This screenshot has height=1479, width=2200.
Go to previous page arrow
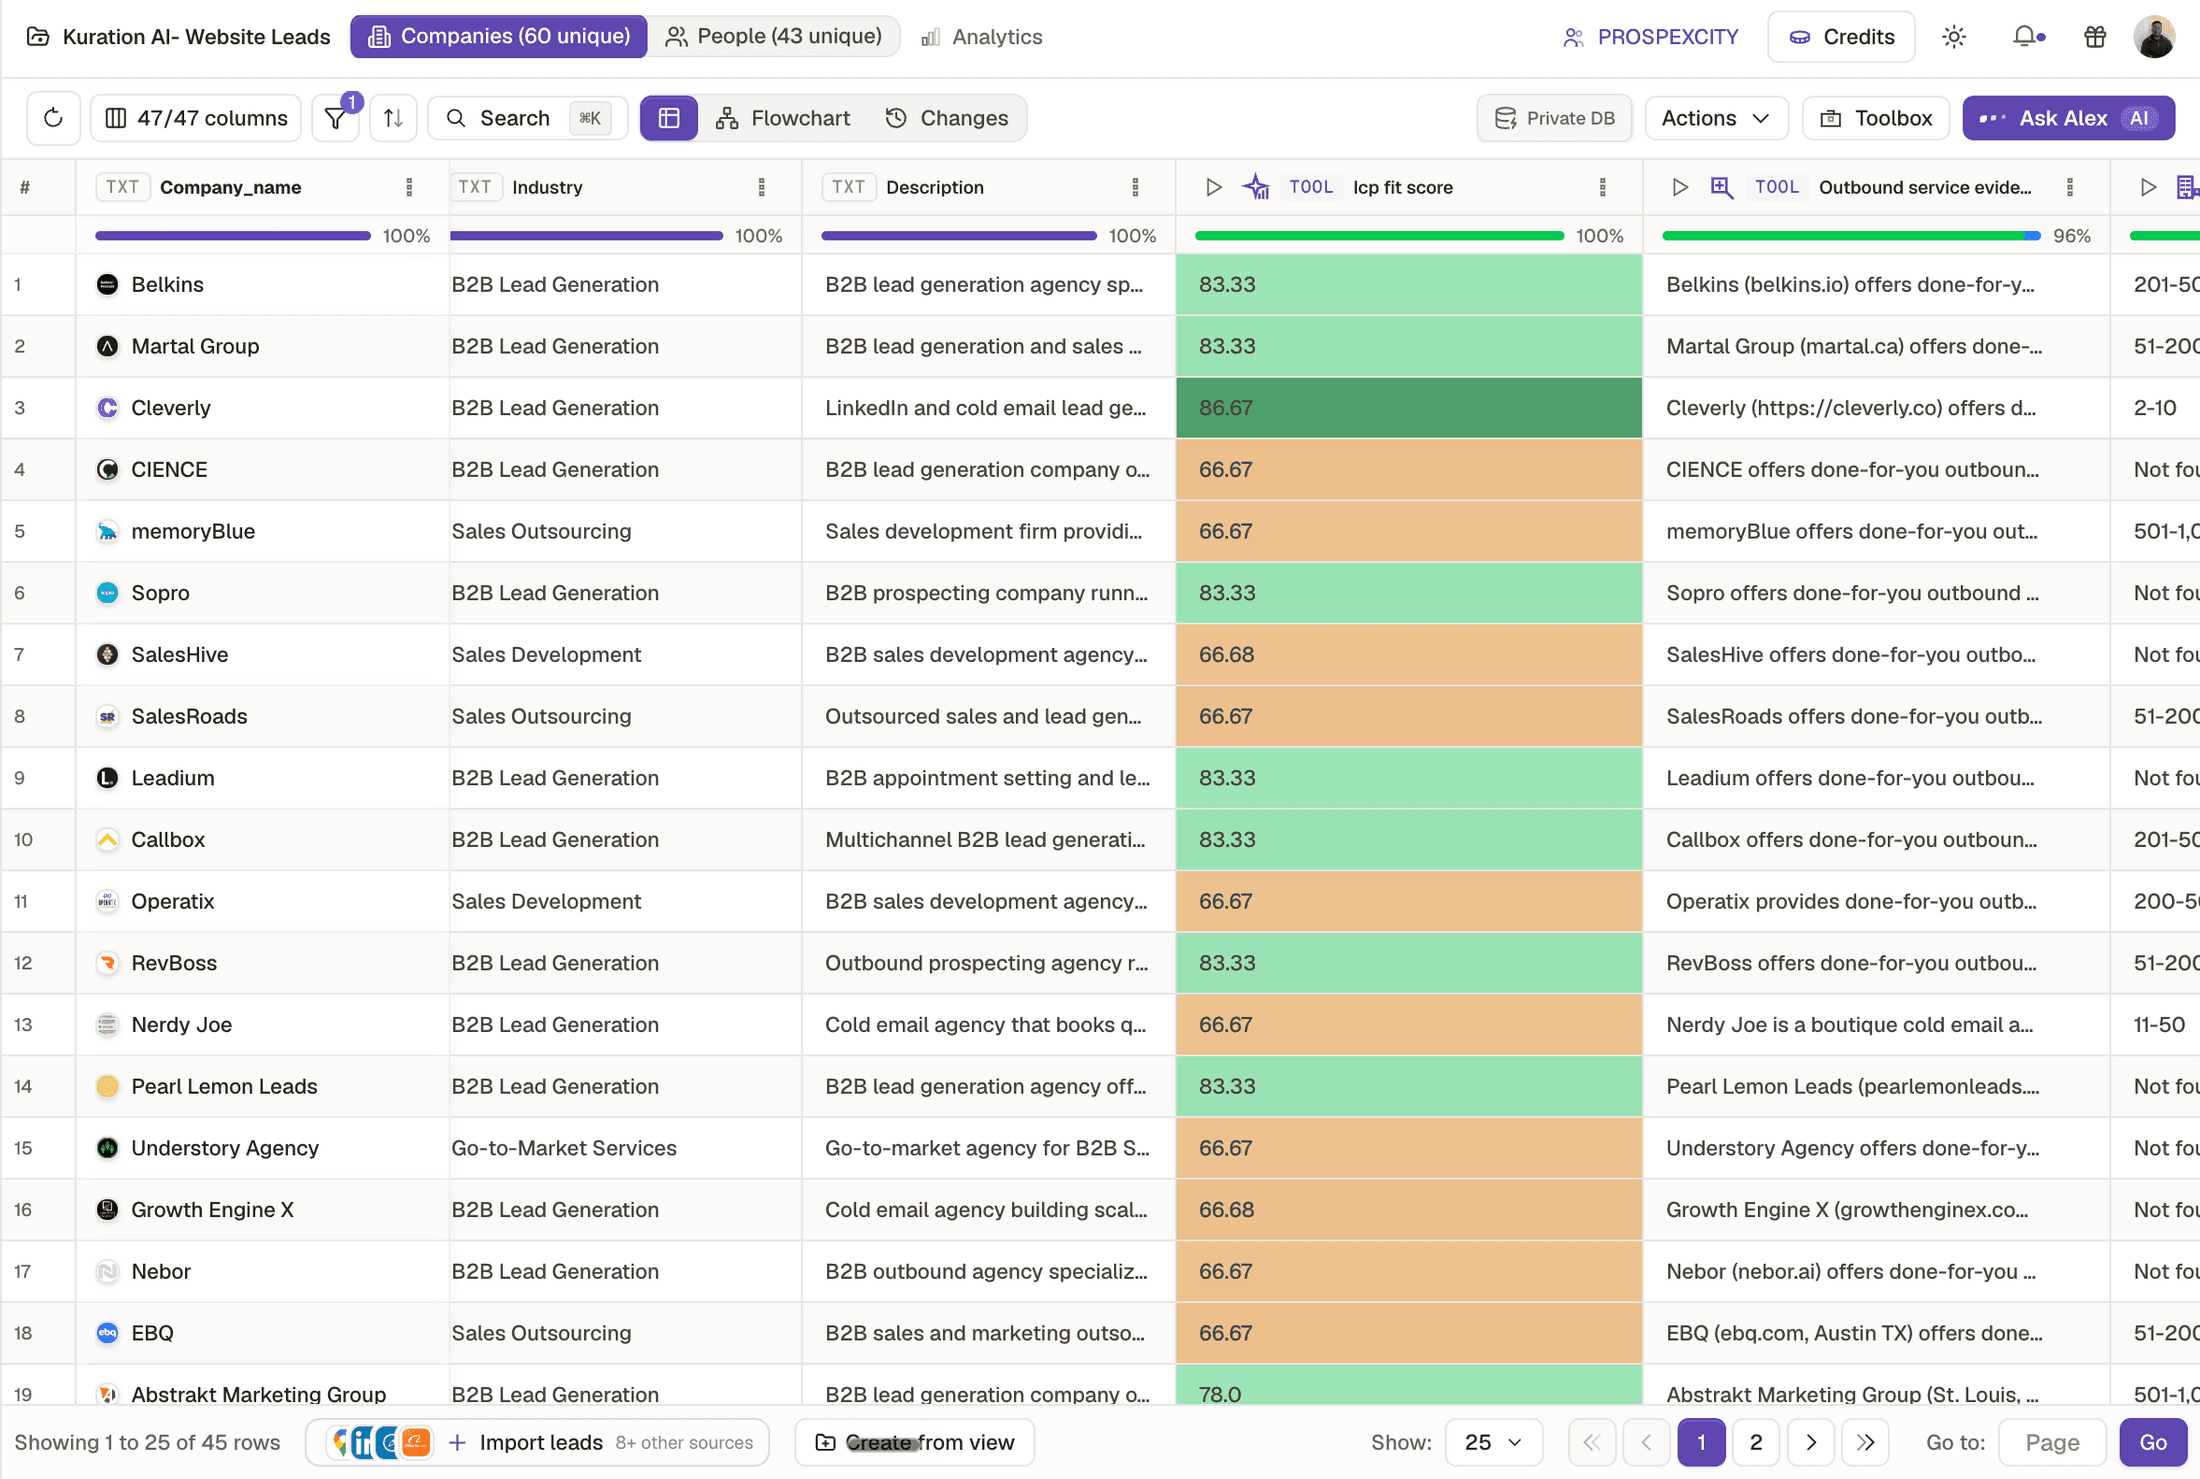1646,1442
